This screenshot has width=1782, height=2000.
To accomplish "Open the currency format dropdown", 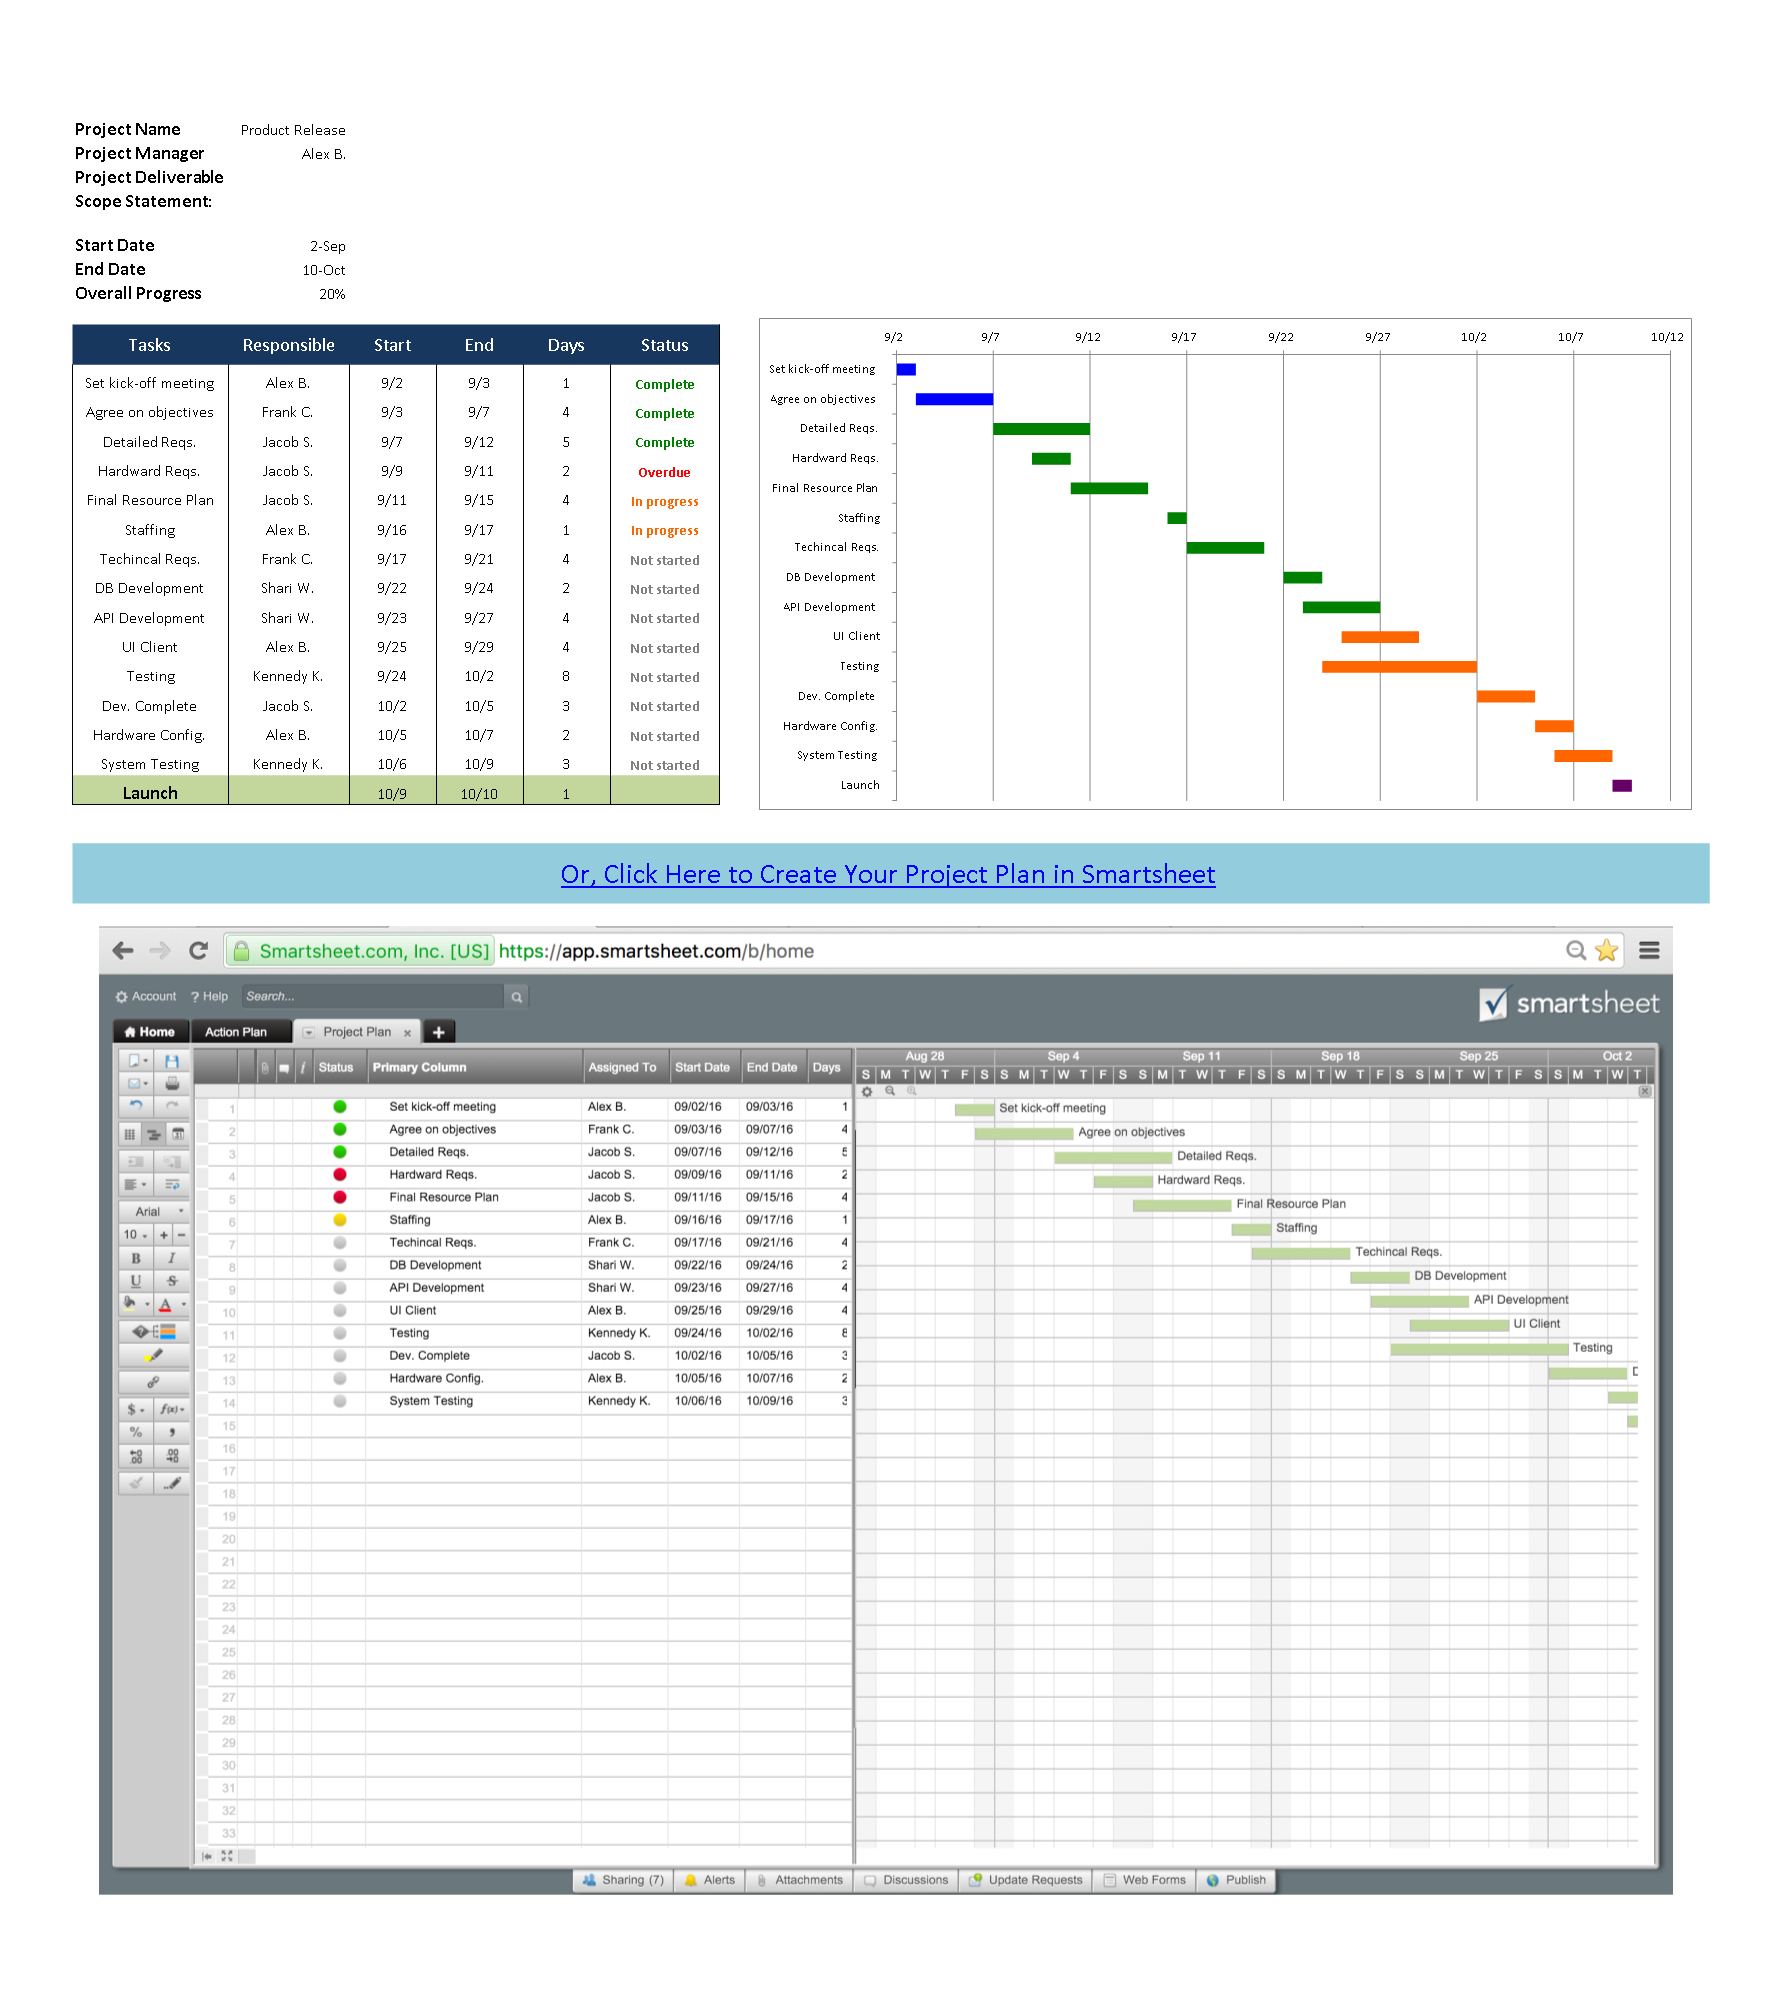I will 136,1409.
